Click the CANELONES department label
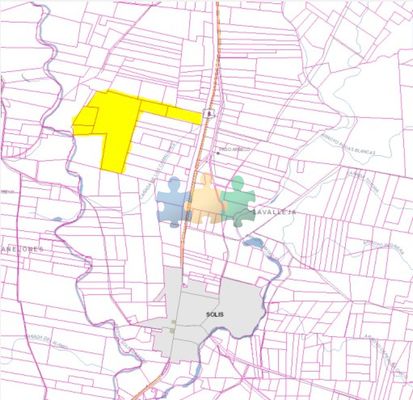This screenshot has height=400, width=413. [x=22, y=249]
